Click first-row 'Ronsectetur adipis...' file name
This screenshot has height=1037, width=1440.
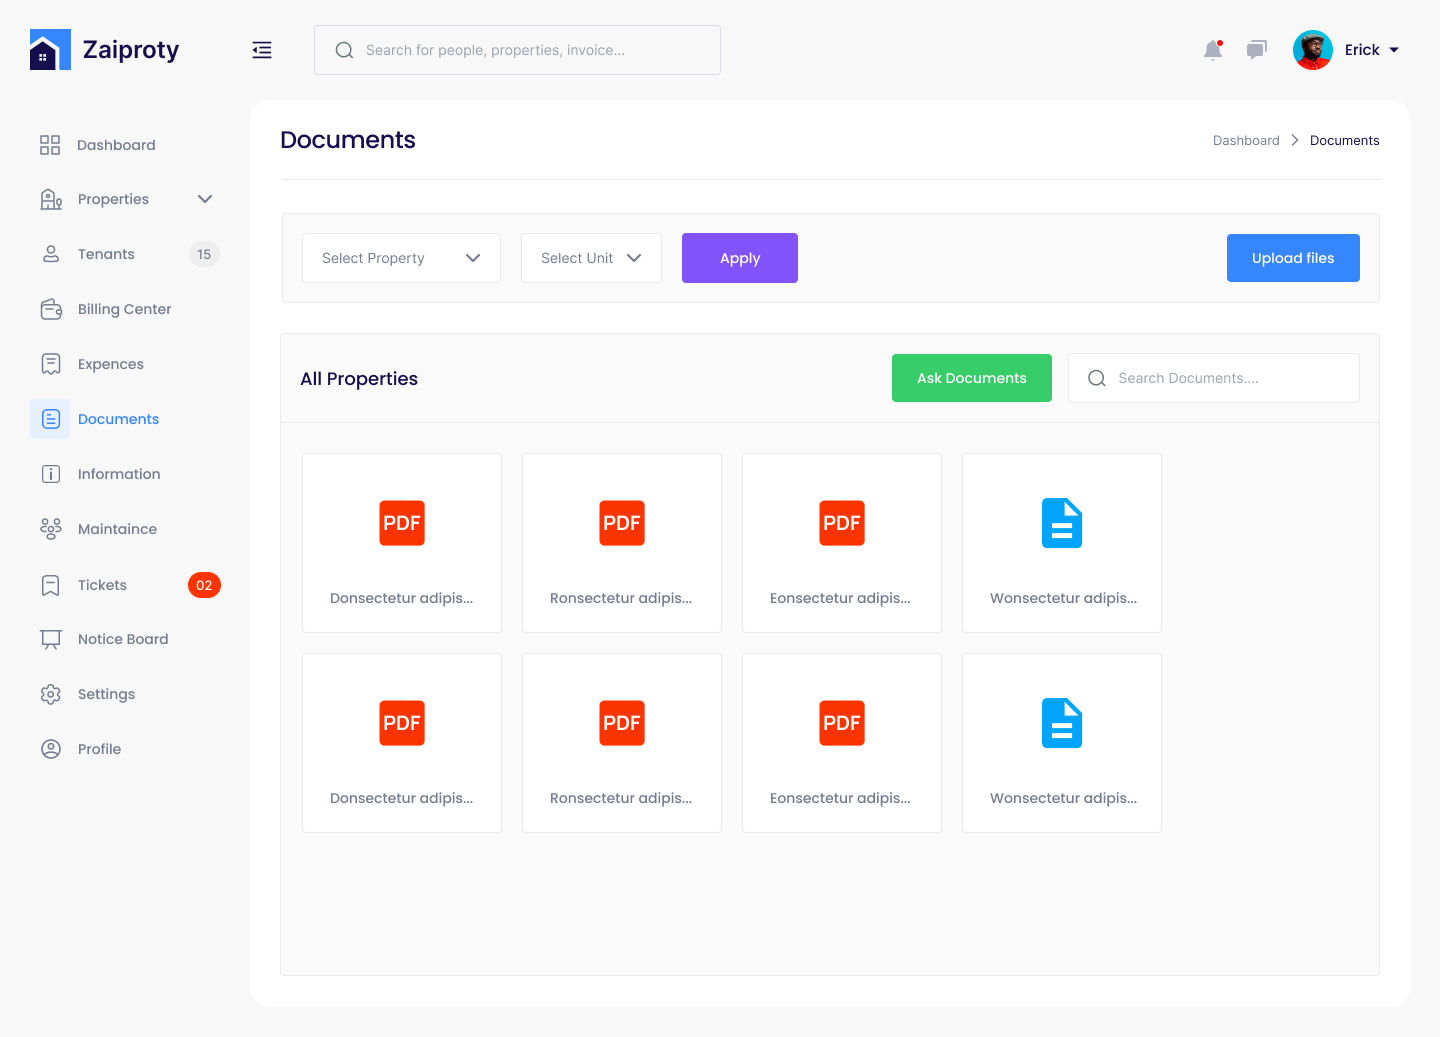coord(621,598)
